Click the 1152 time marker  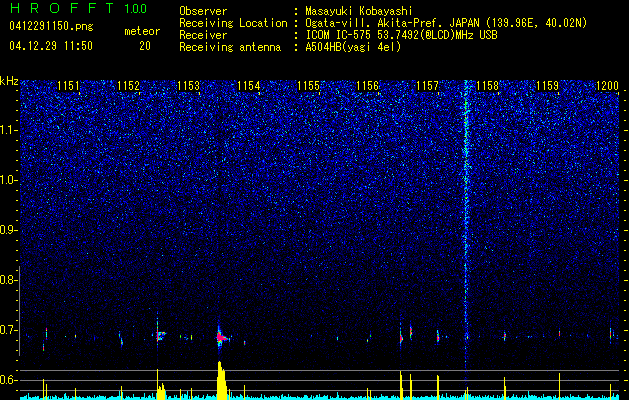pyautogui.click(x=128, y=86)
